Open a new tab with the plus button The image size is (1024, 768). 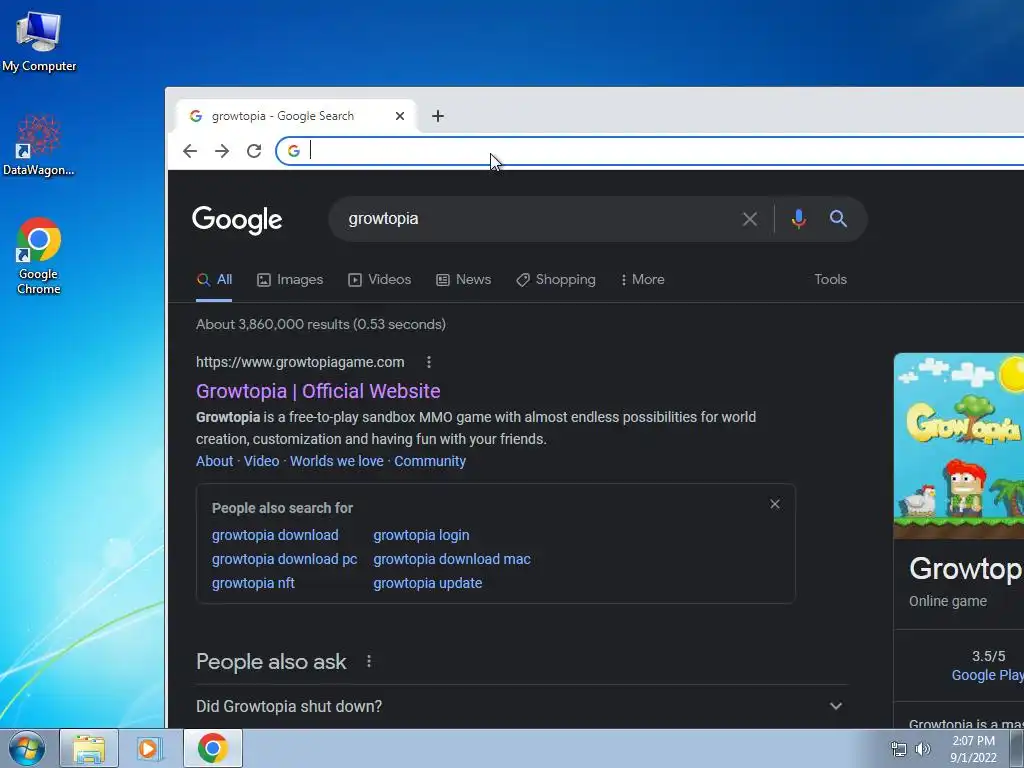438,116
